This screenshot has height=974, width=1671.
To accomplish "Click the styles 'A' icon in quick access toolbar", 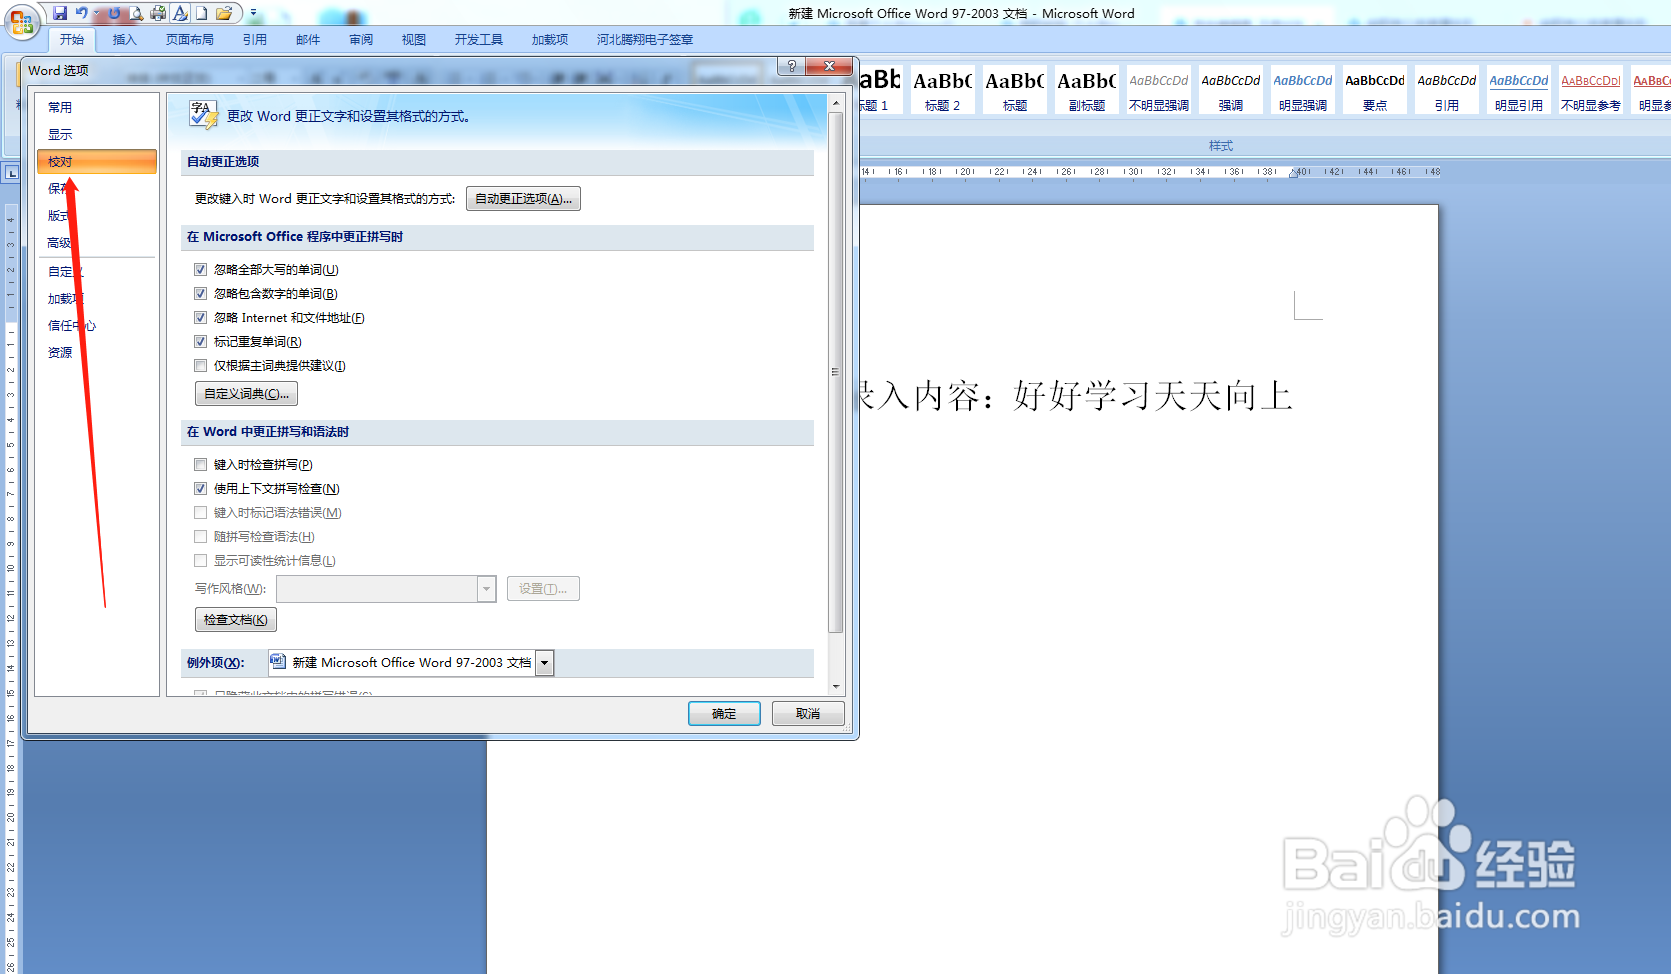I will pyautogui.click(x=180, y=13).
